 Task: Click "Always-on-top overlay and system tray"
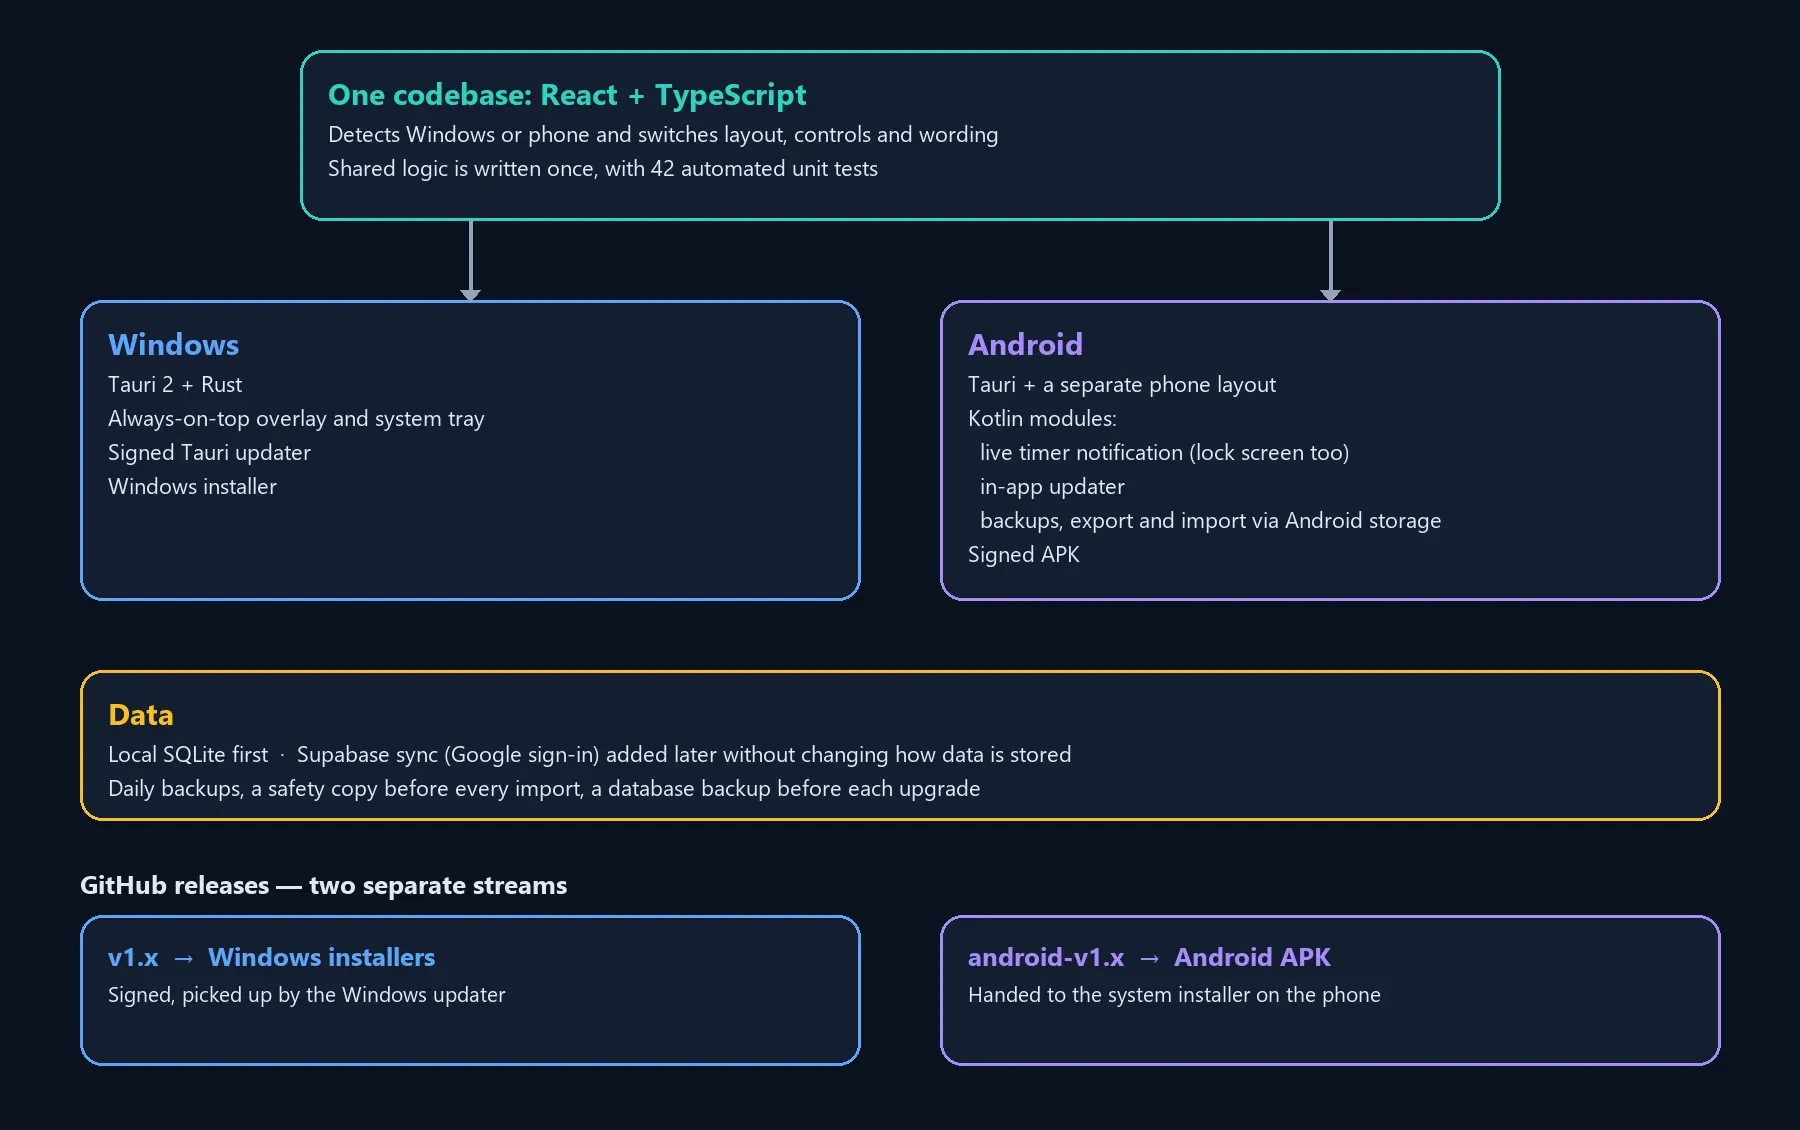coord(296,419)
